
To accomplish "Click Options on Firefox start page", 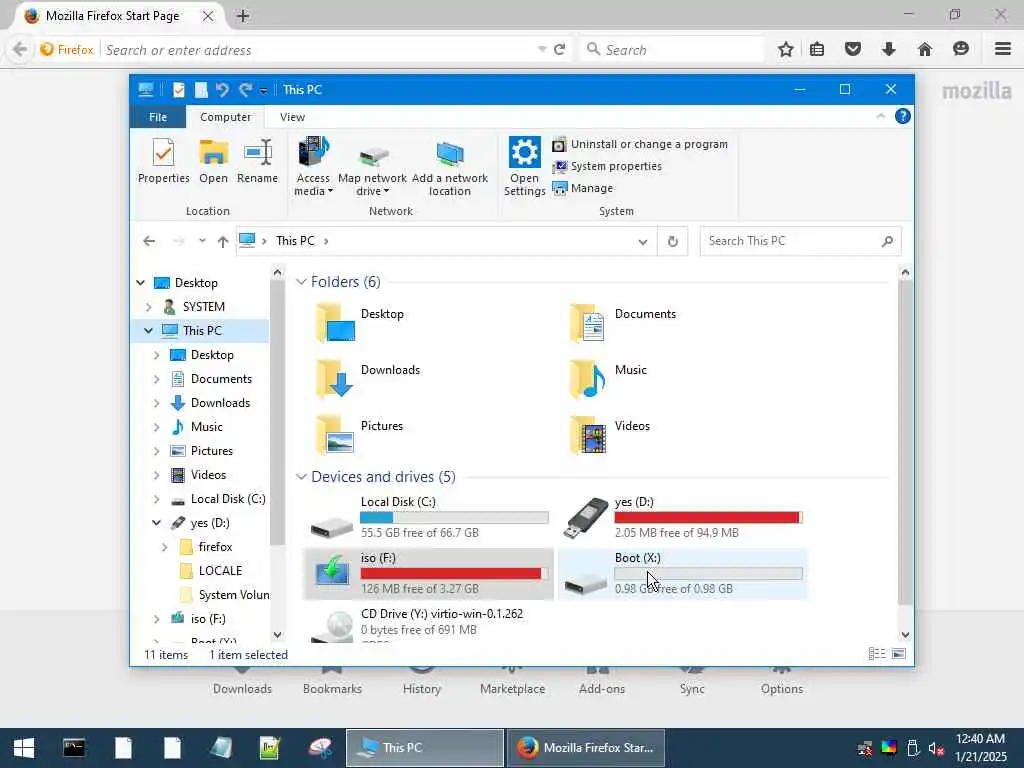I will tap(782, 680).
